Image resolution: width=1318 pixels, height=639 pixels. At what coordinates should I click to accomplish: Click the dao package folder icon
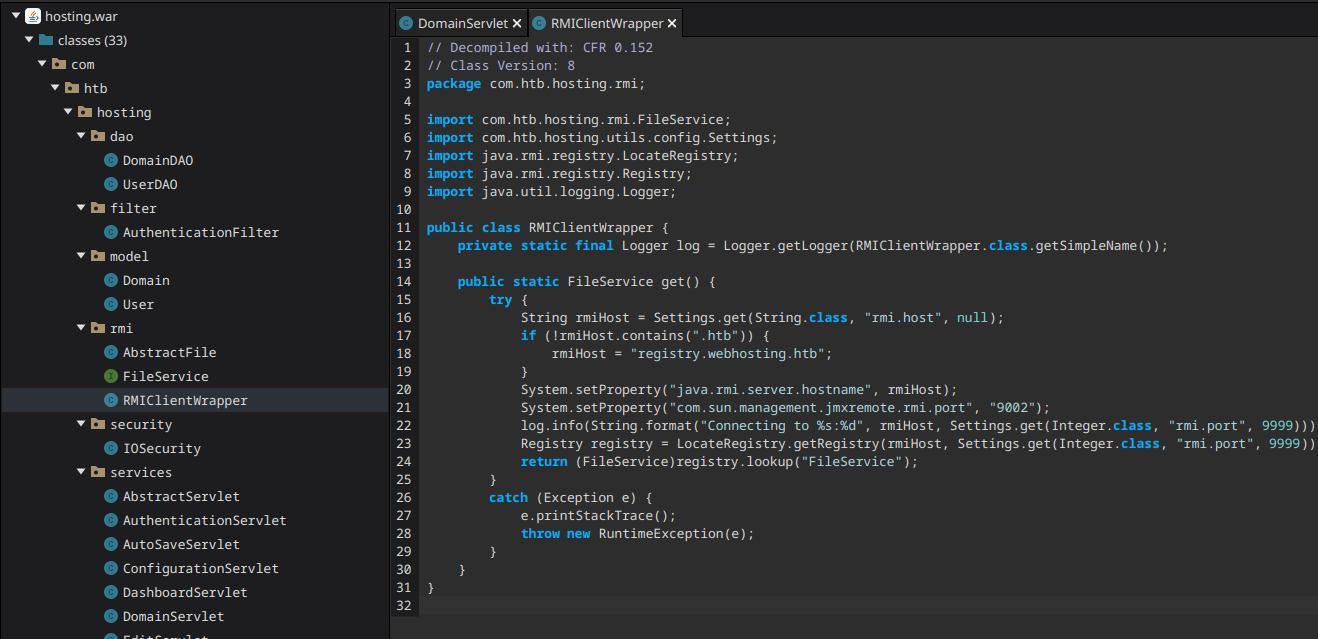click(x=98, y=136)
